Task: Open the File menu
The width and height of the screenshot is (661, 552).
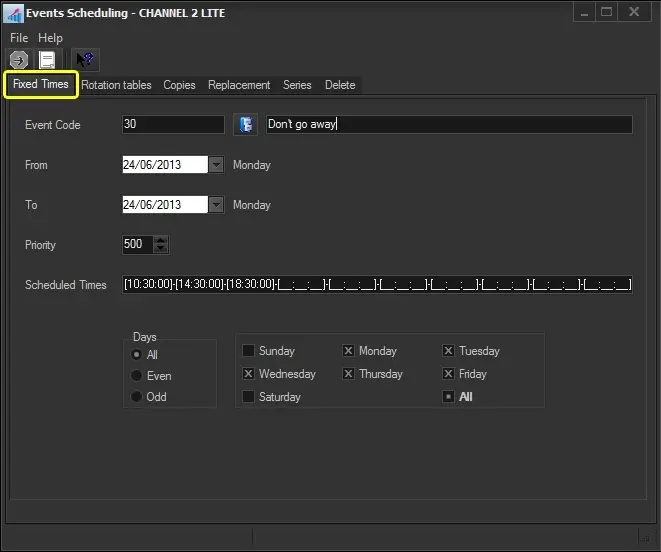Action: (x=19, y=38)
